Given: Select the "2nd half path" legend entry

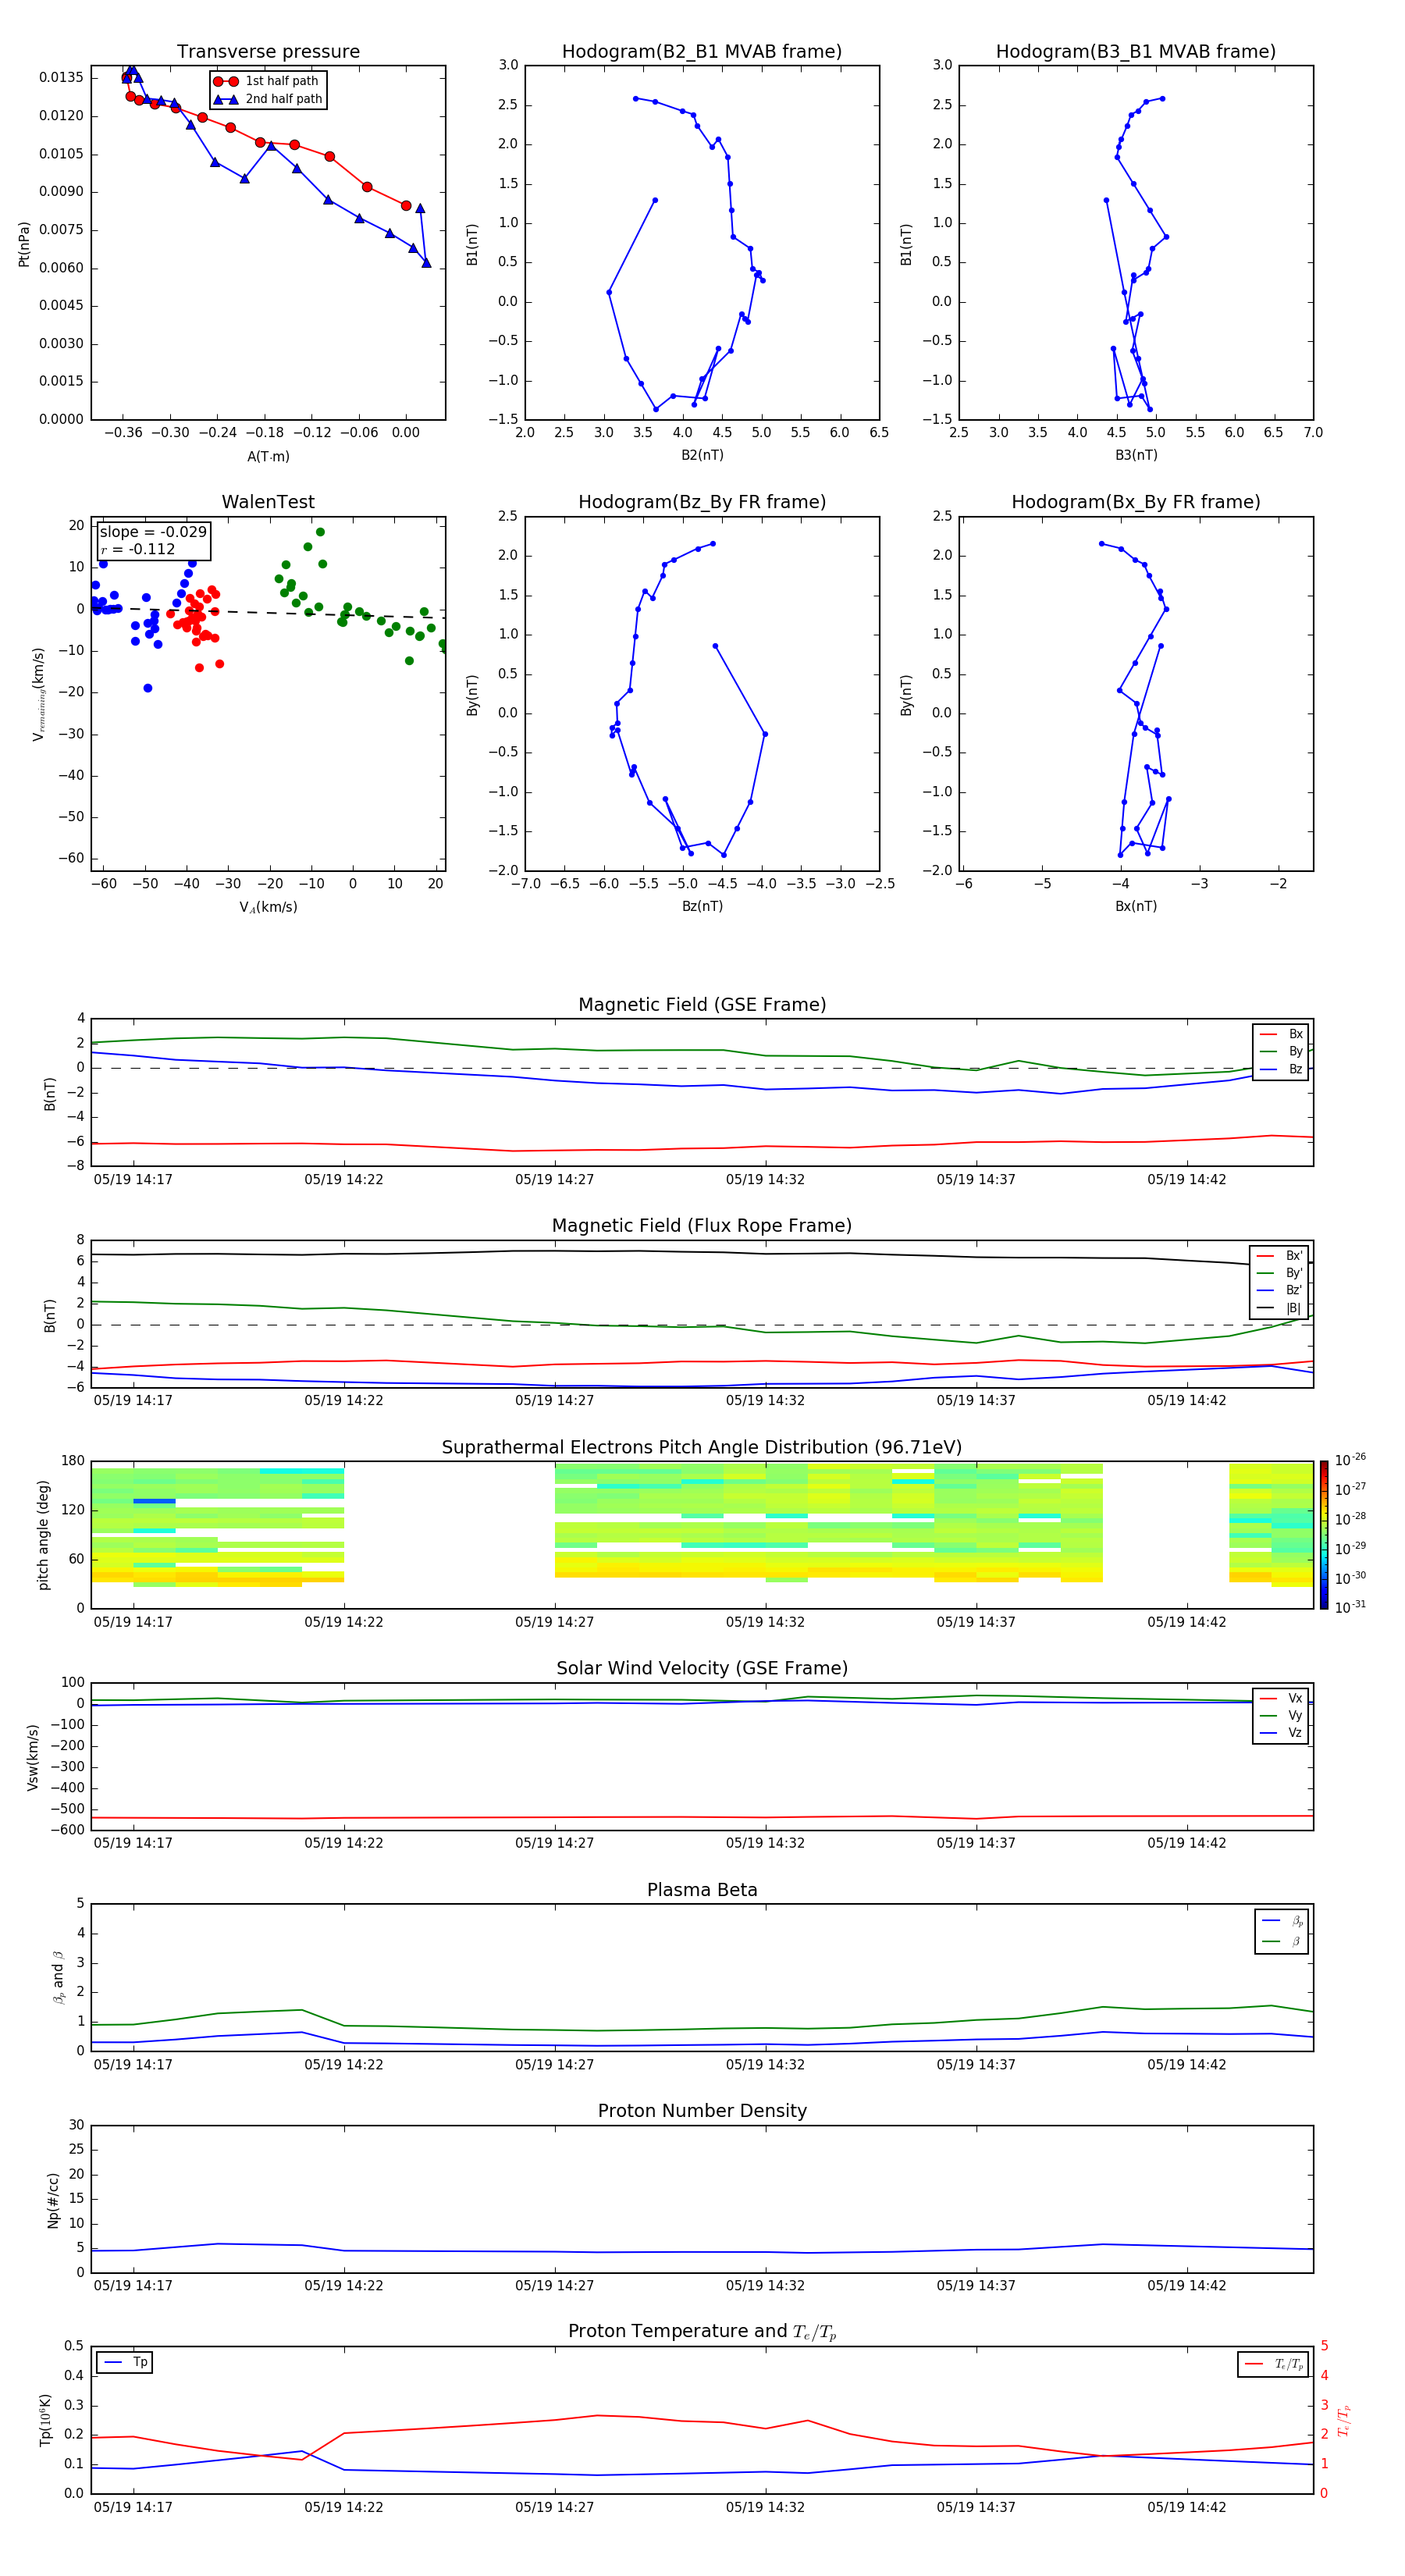Looking at the screenshot, I should [x=269, y=99].
